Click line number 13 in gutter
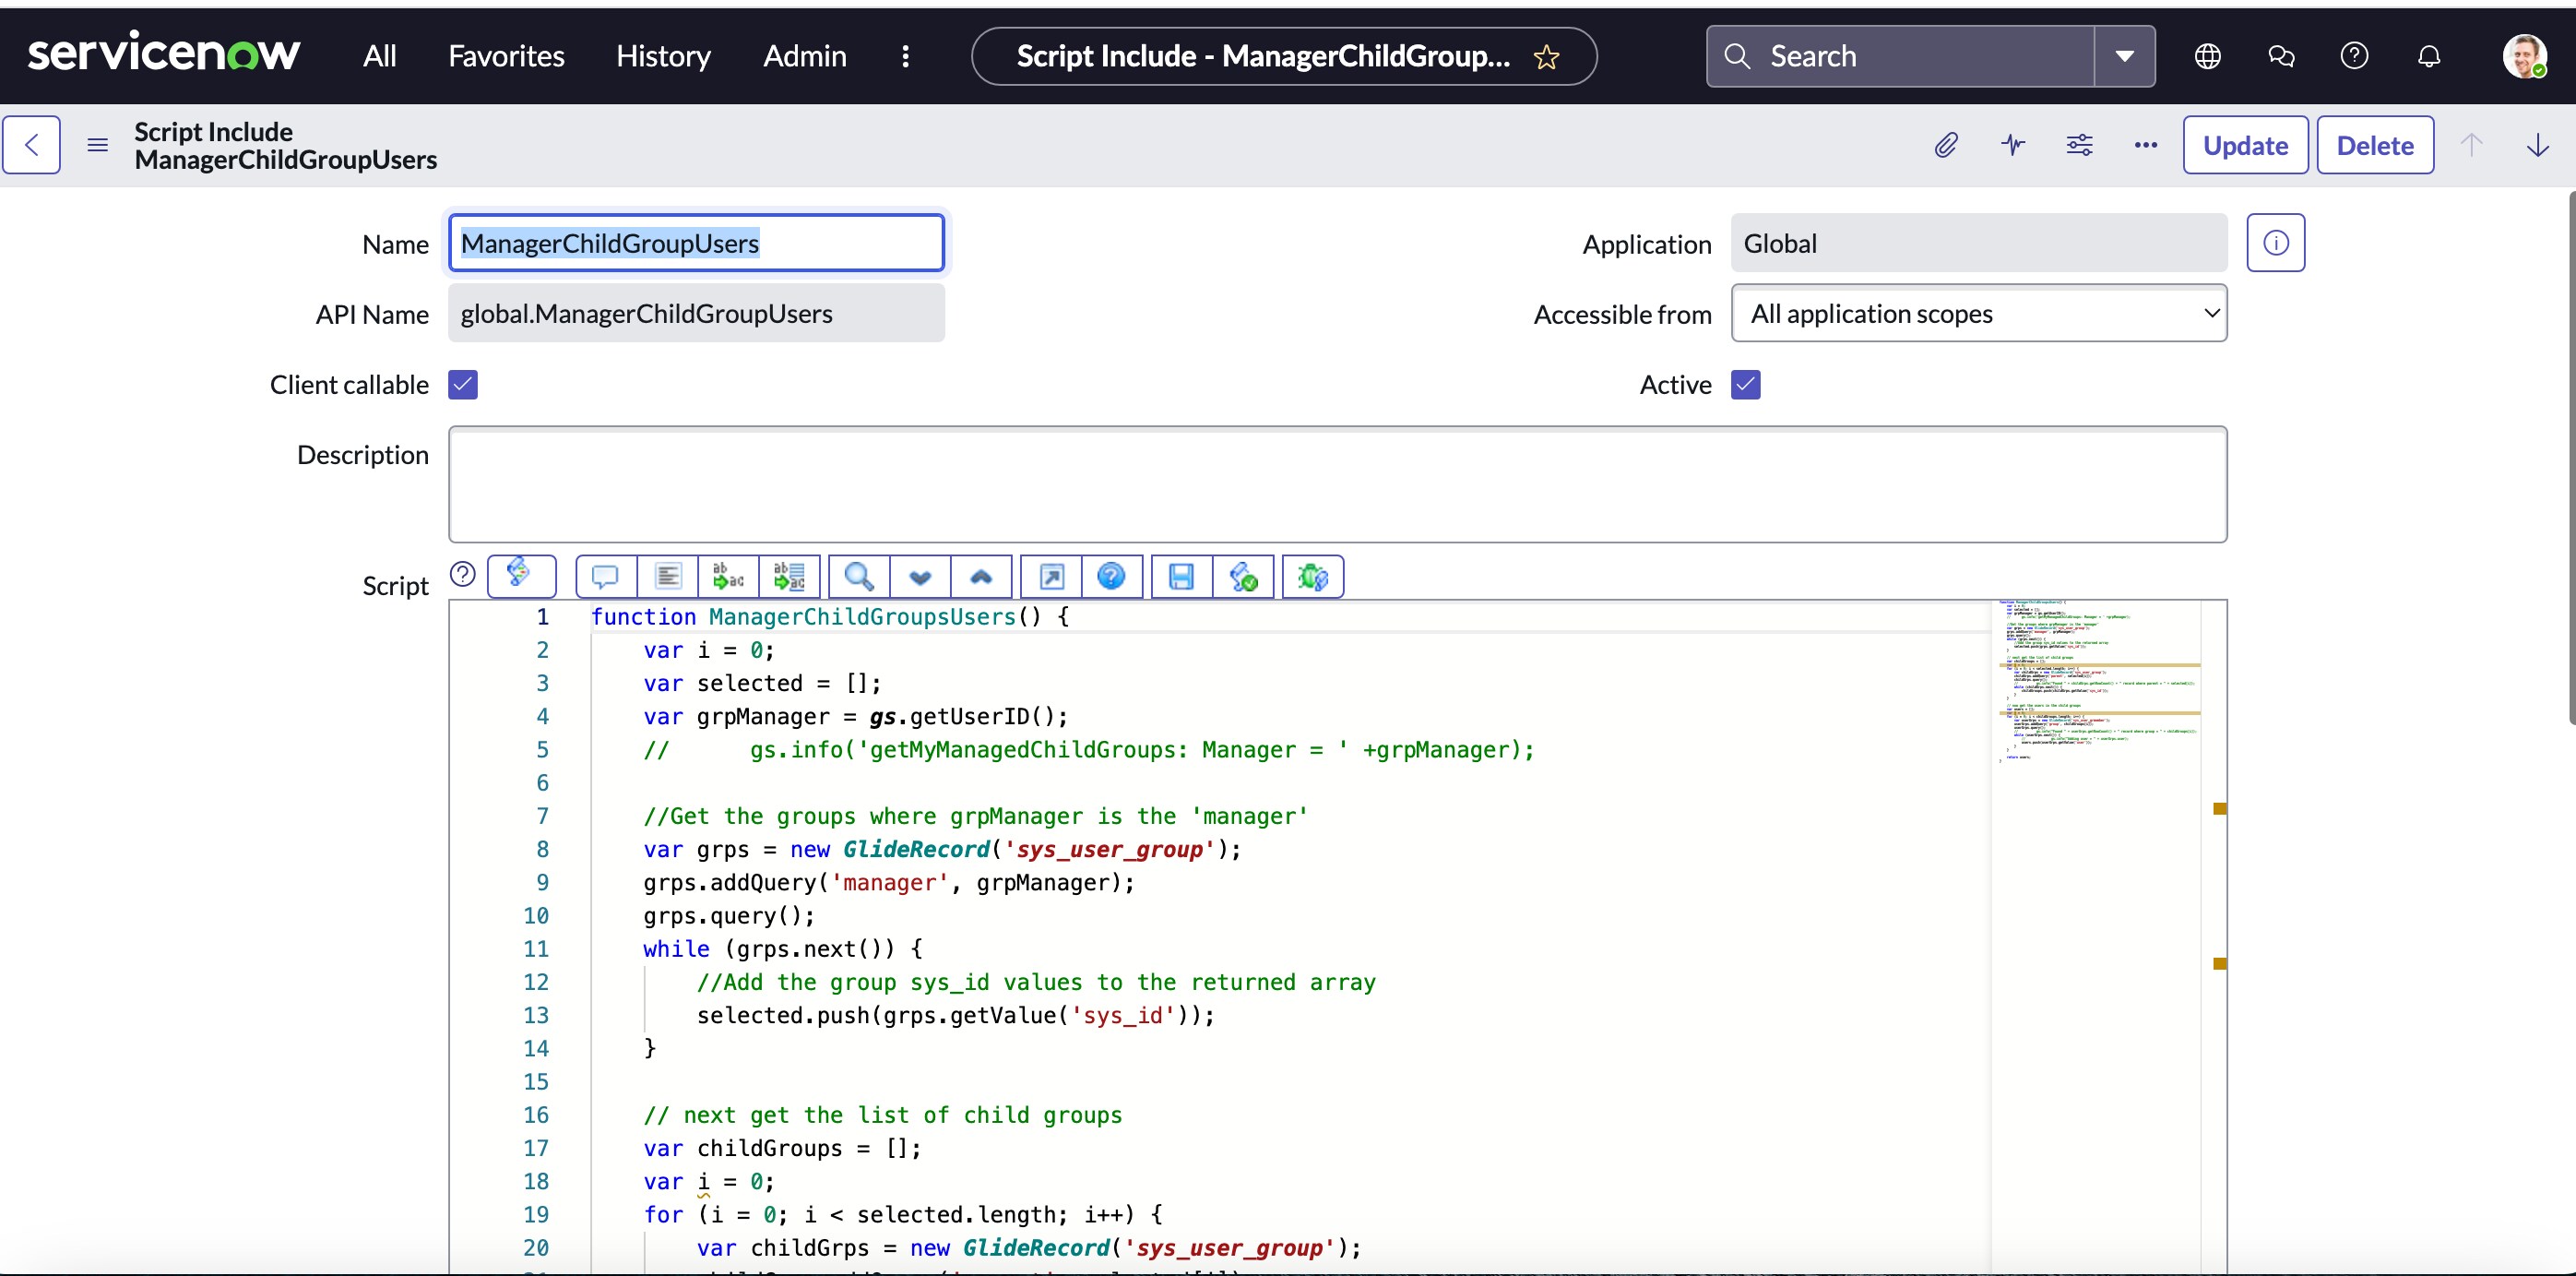Screen dimensions: 2576x1276 [536, 1015]
